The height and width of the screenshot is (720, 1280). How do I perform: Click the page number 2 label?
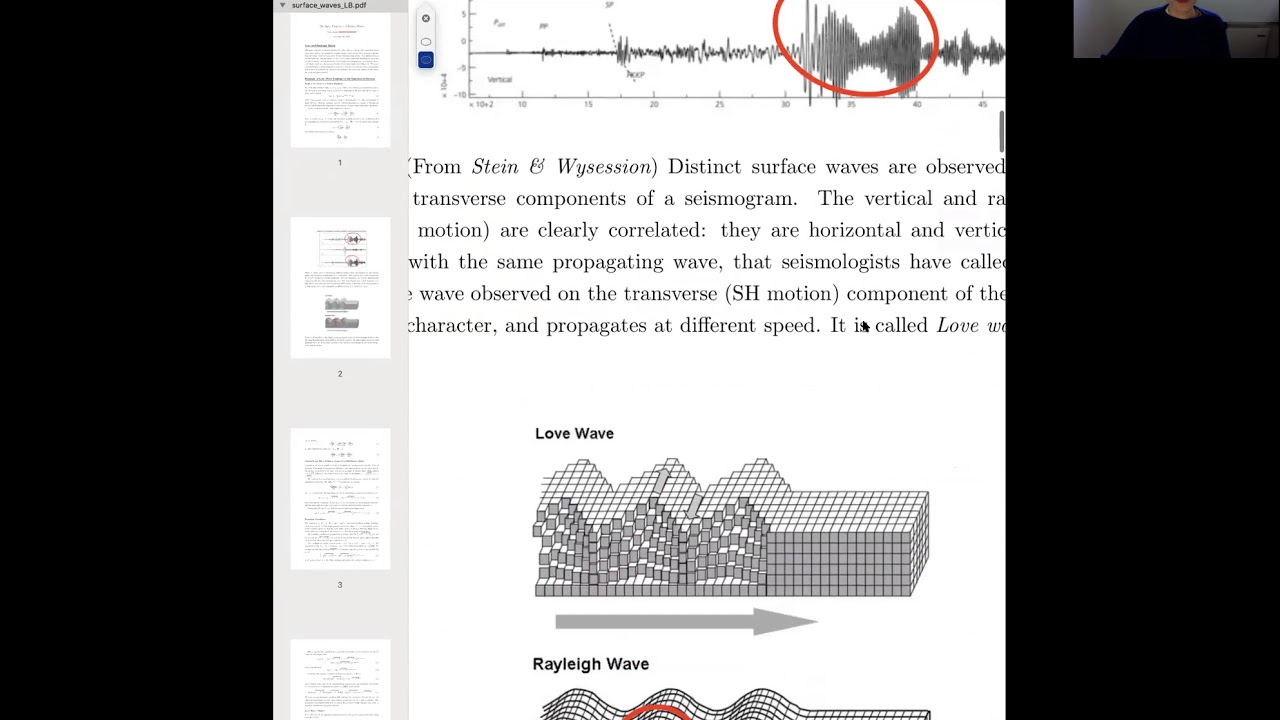click(340, 374)
